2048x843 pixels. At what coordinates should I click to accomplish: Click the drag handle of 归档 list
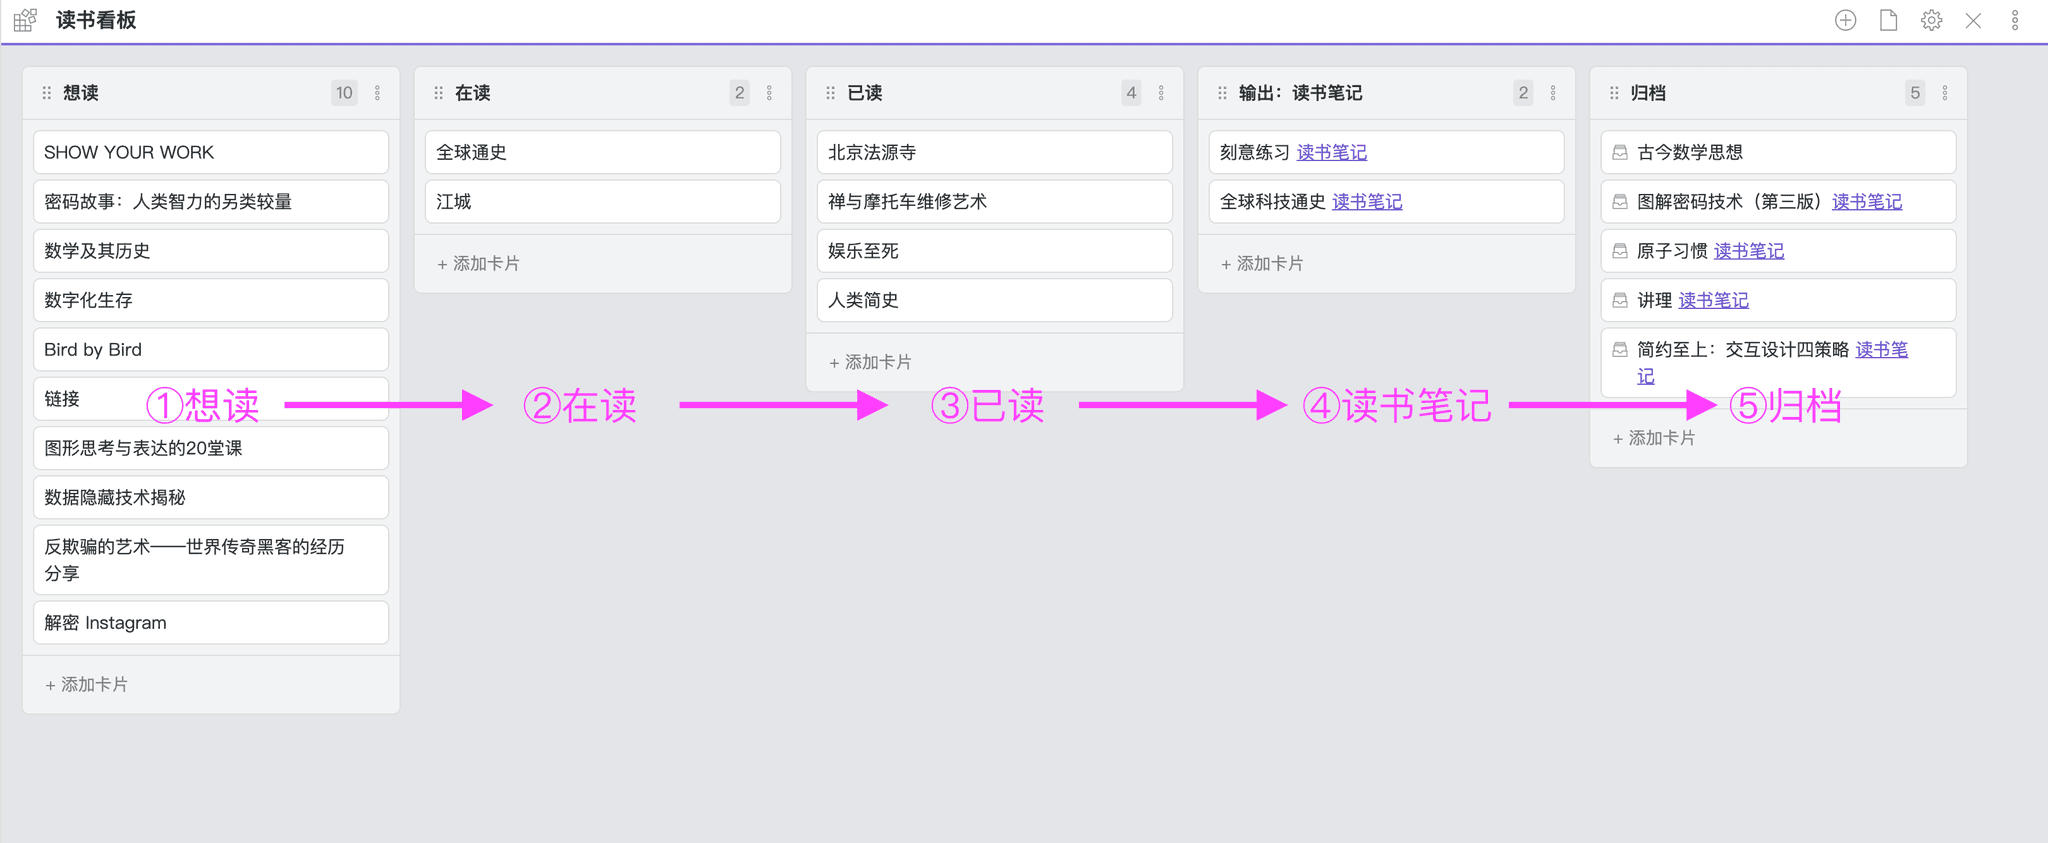pos(1613,93)
